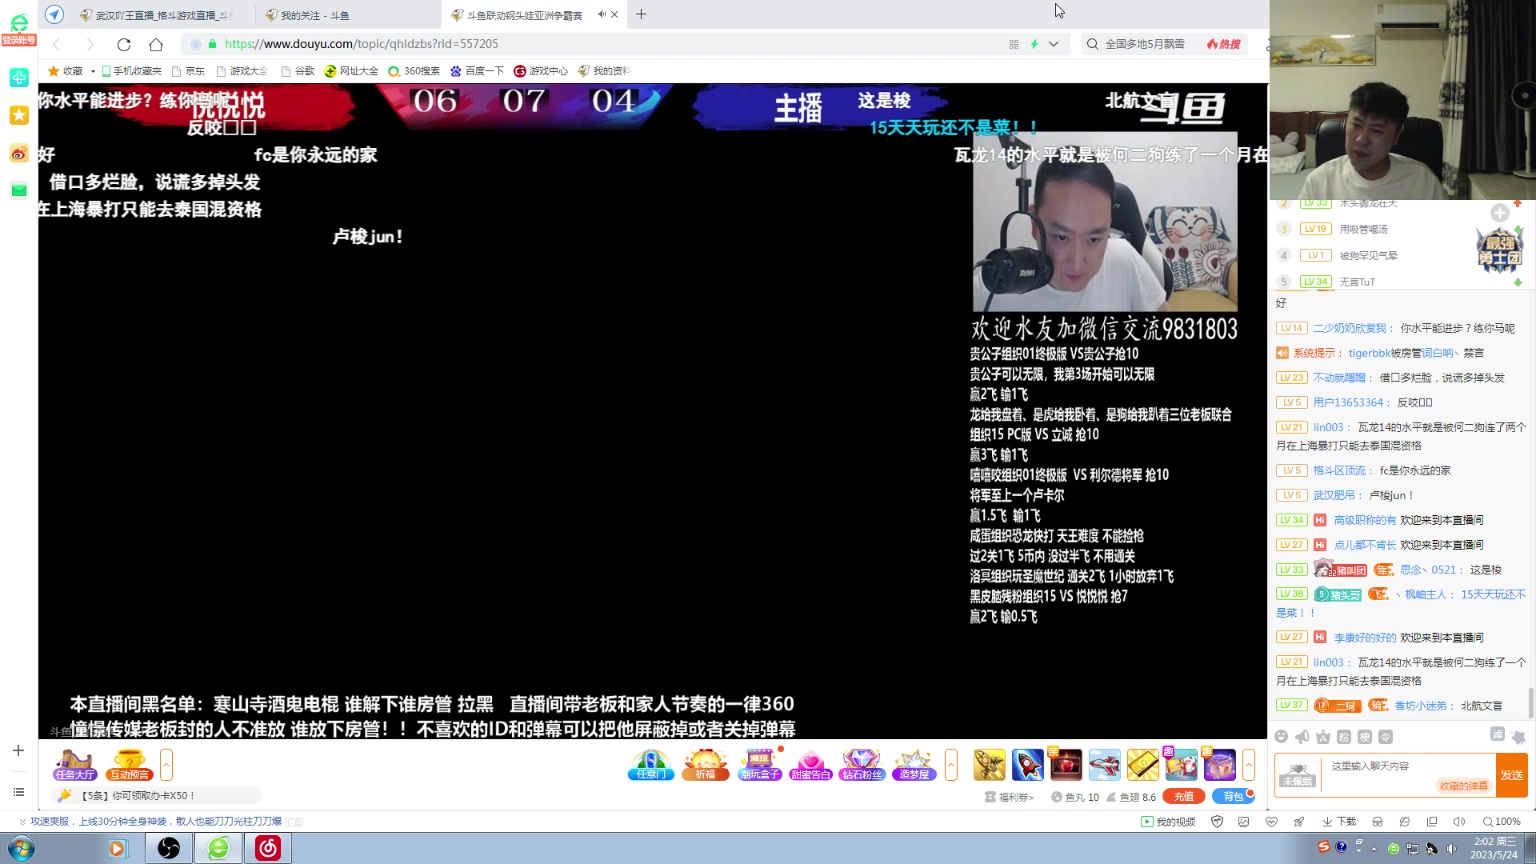Viewport: 1536px width, 864px height.
Task: Open NetEase Cloud Music from taskbar
Action: point(268,848)
